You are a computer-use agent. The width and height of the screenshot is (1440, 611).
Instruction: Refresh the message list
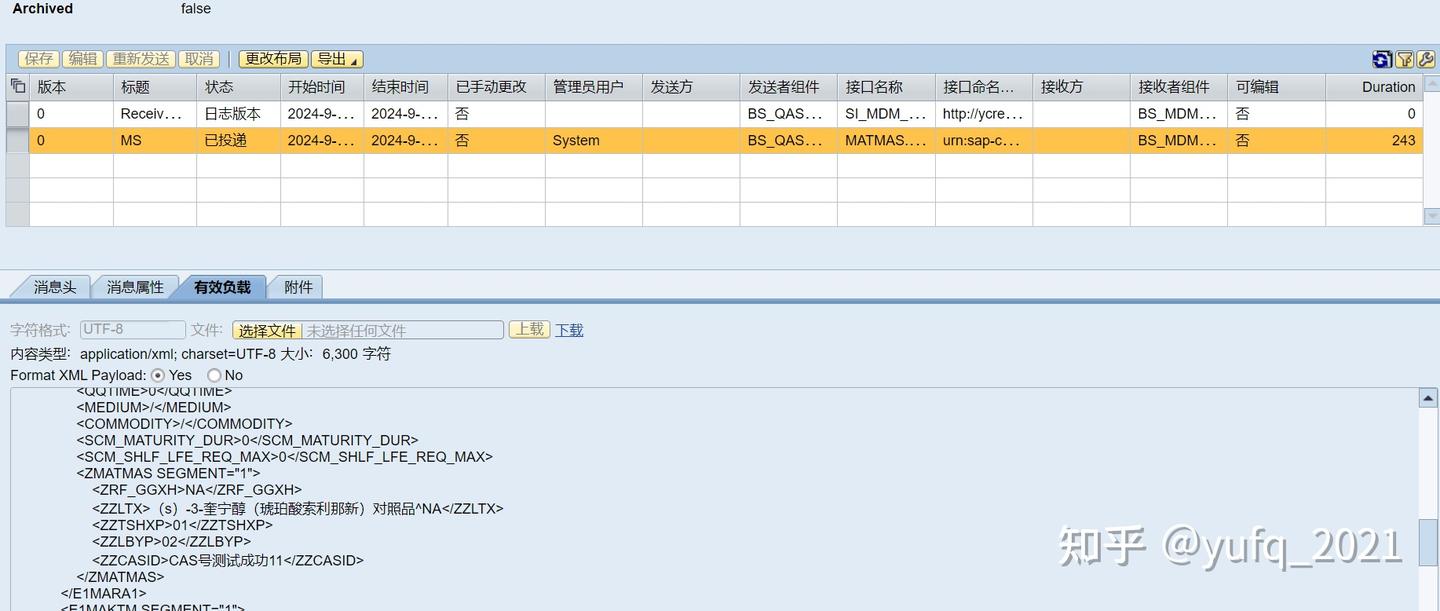pos(1381,60)
